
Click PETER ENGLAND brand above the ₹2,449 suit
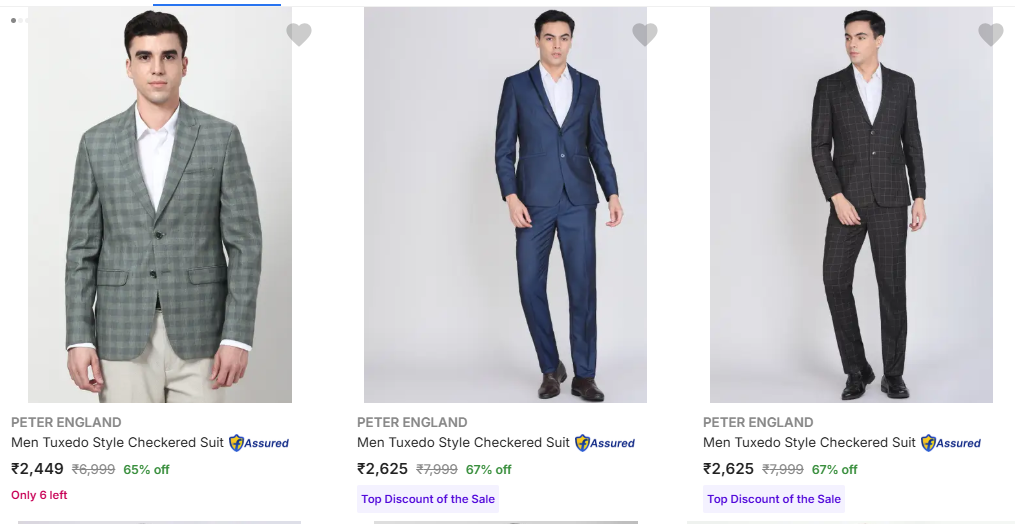(66, 422)
